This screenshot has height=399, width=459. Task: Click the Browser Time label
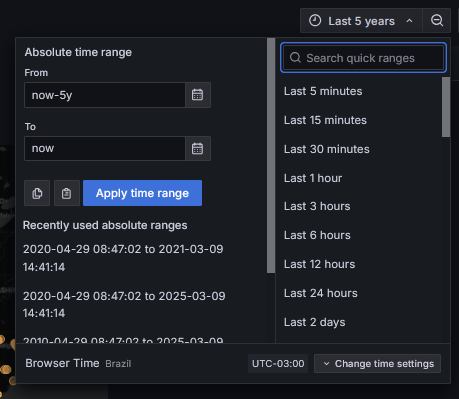(62, 363)
